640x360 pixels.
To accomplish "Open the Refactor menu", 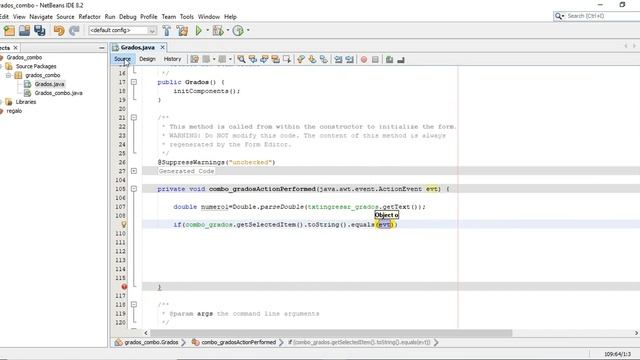I will (x=89, y=17).
